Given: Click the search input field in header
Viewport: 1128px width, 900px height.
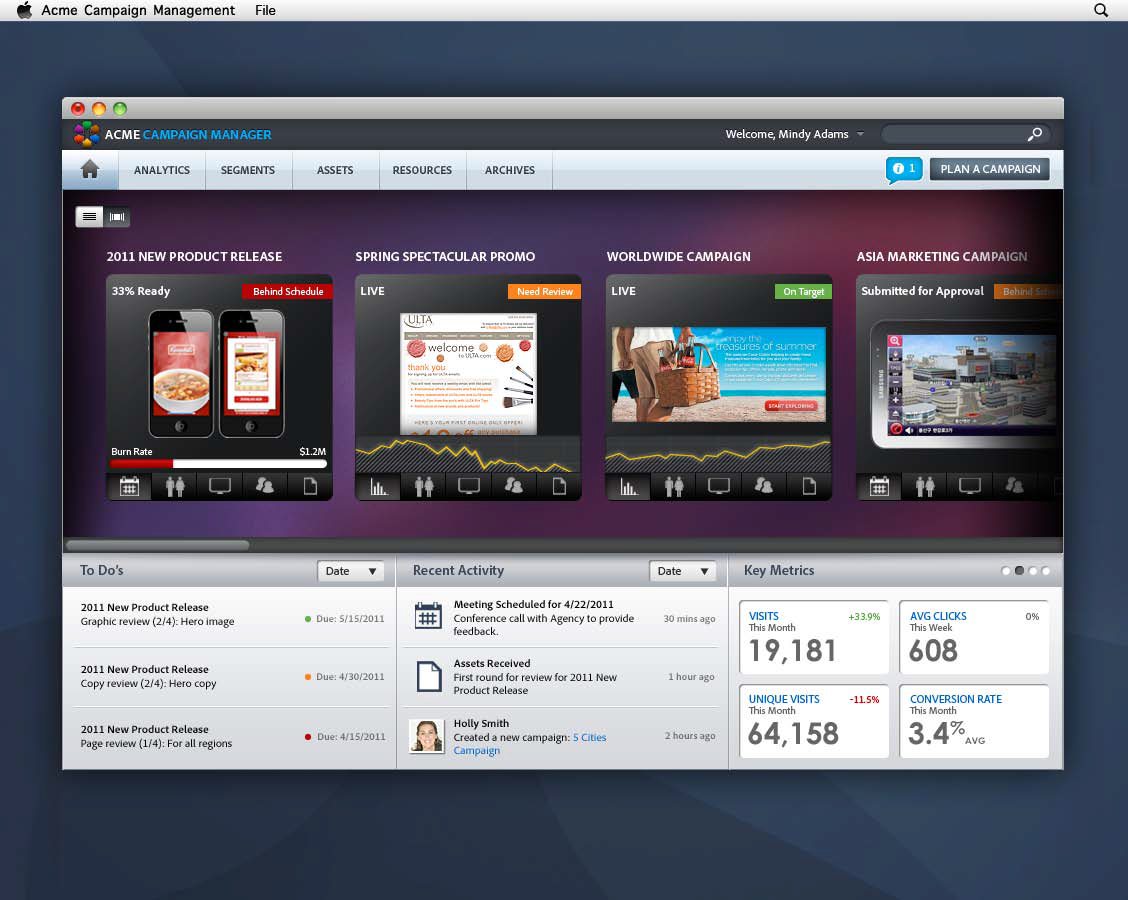Looking at the screenshot, I should click(965, 135).
